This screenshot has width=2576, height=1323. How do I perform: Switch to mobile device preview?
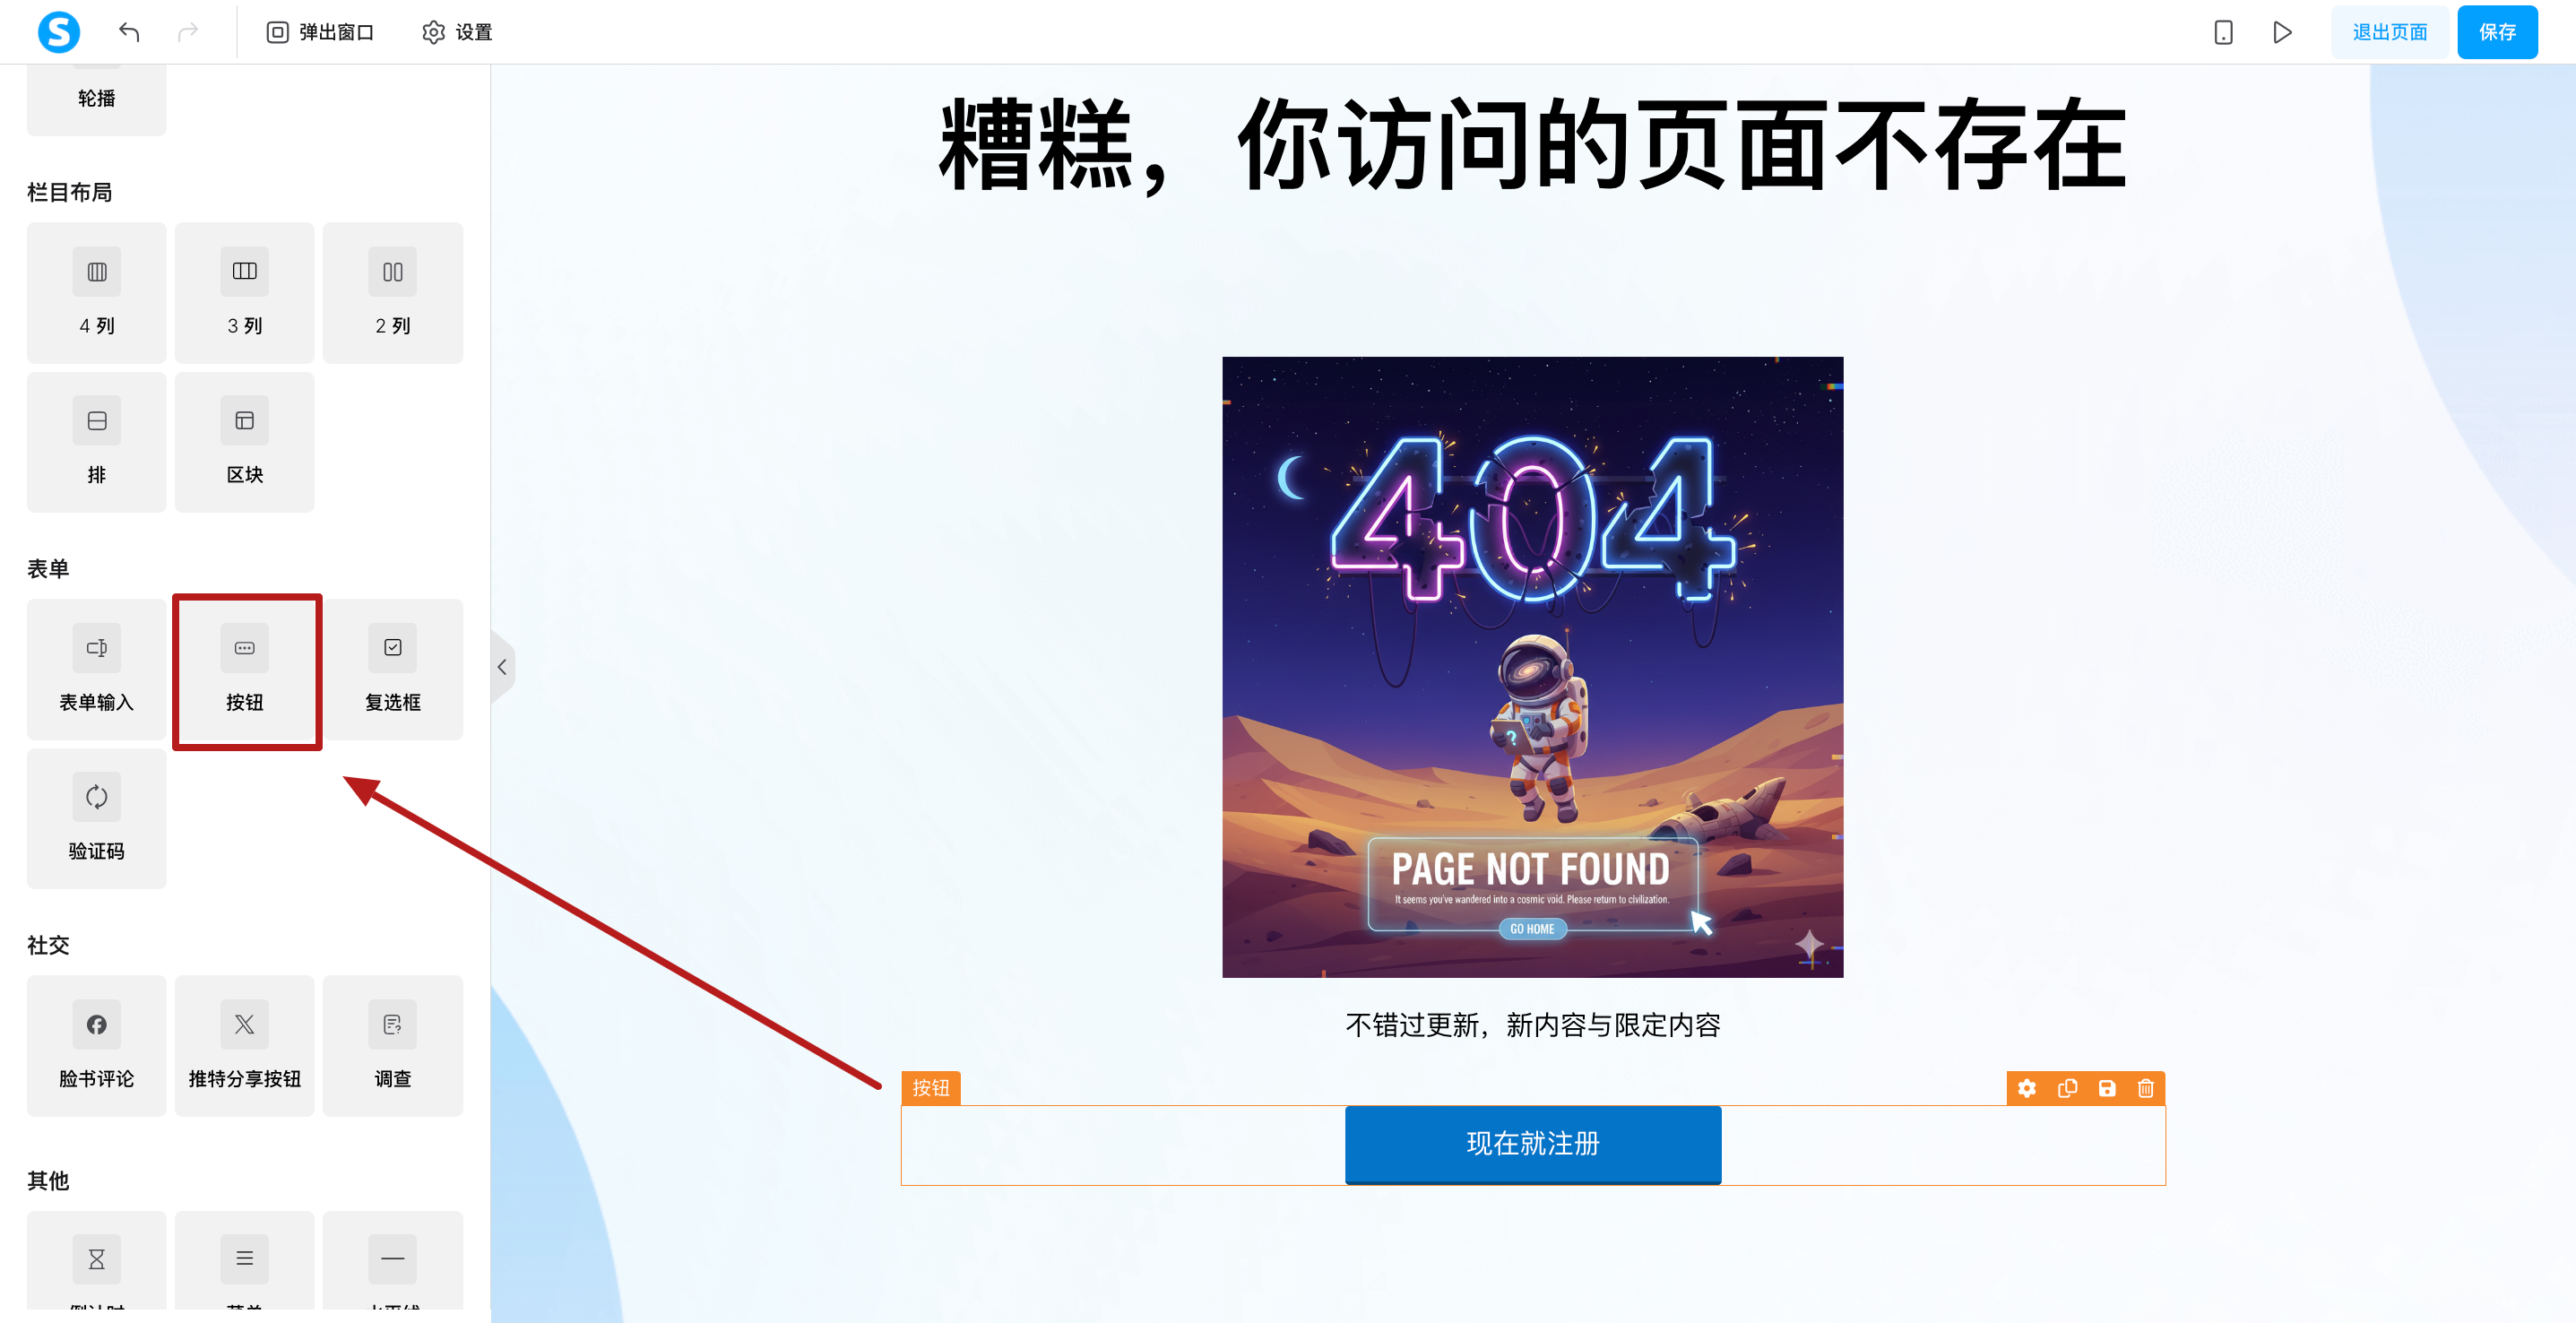click(2223, 32)
